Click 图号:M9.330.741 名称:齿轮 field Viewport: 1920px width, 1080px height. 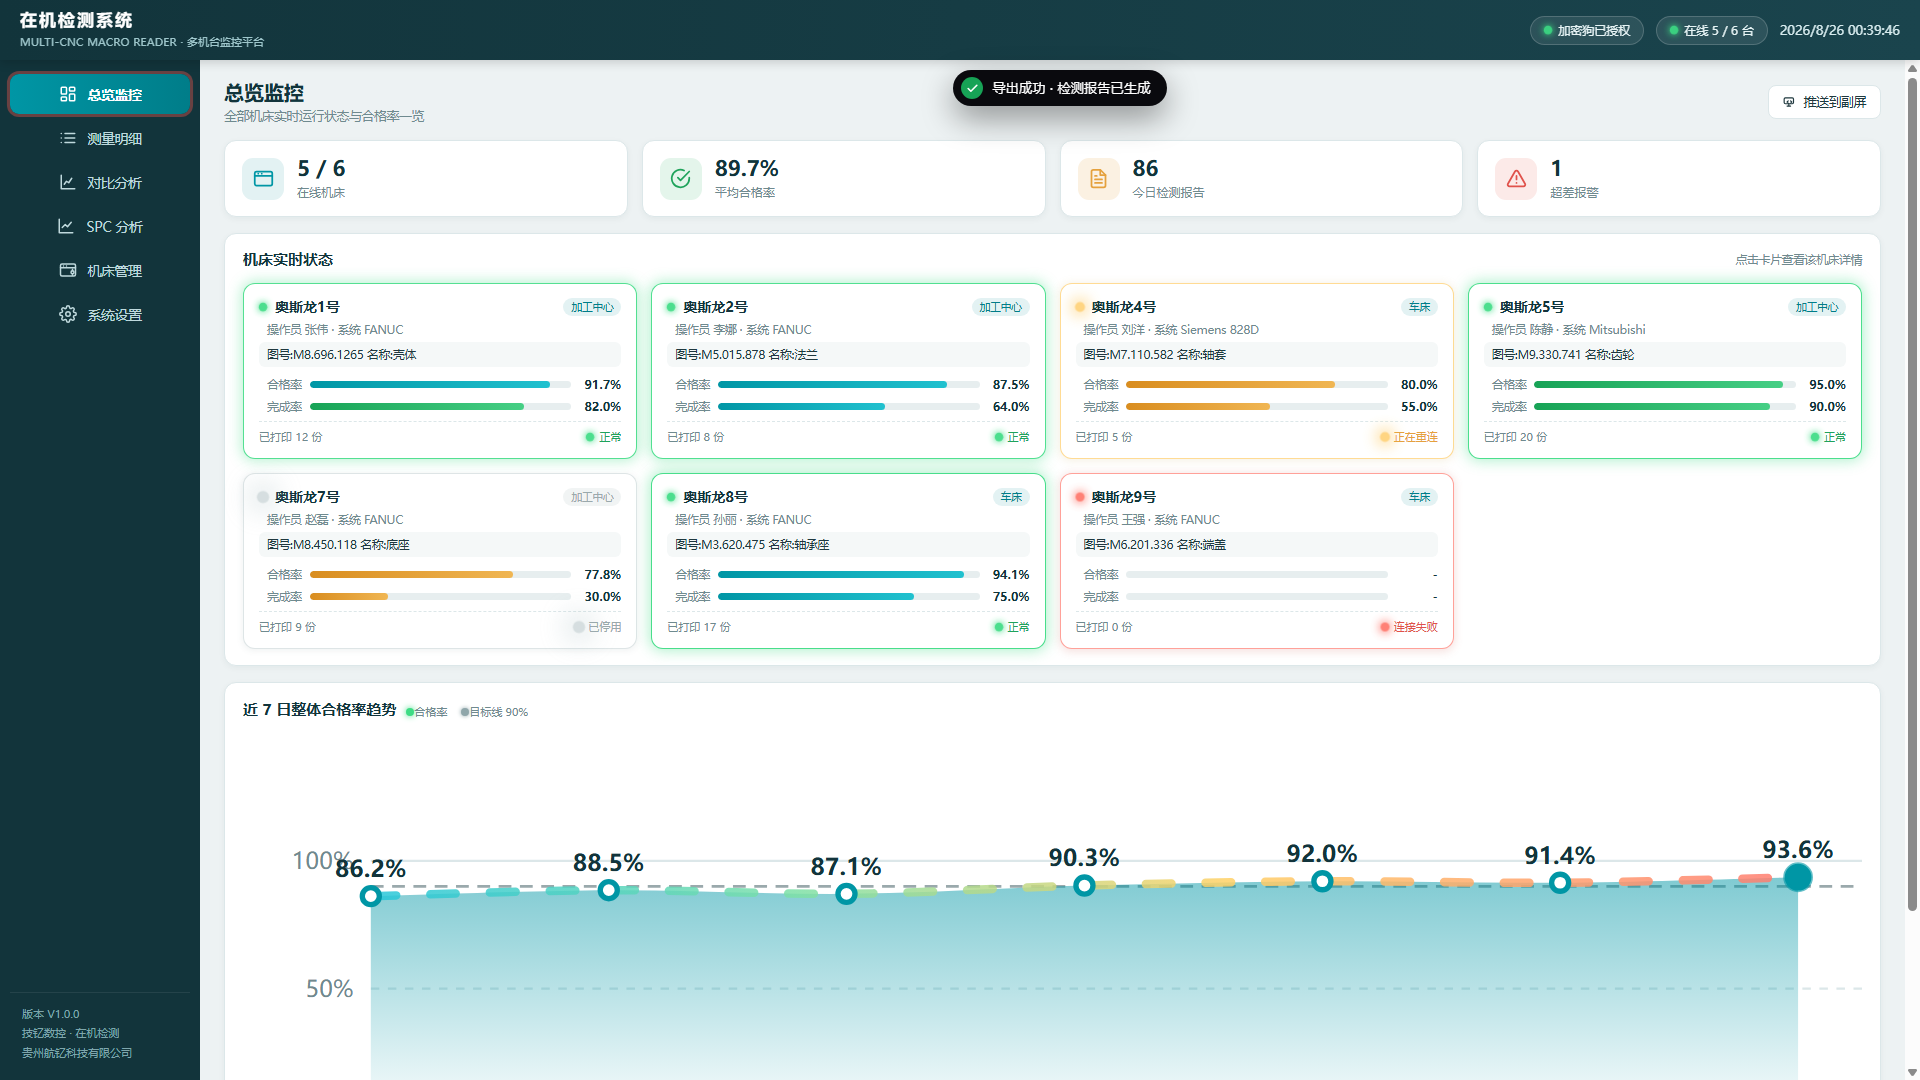(1664, 355)
